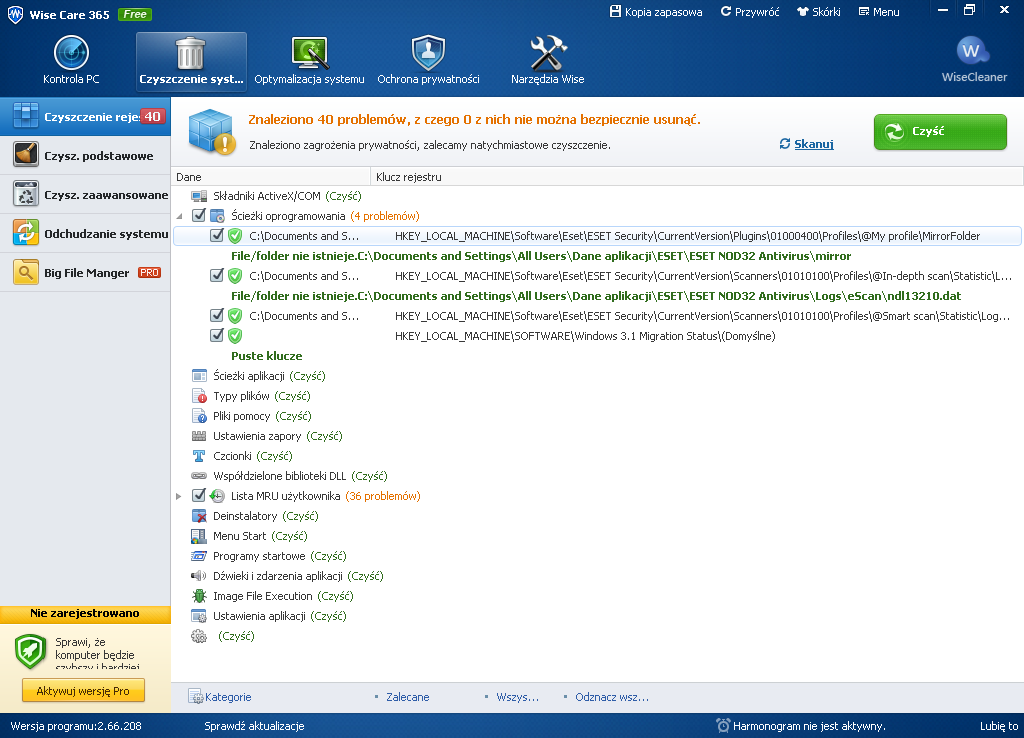Image resolution: width=1024 pixels, height=738 pixels.
Task: Click the Zalecane selection link
Action: tap(408, 697)
